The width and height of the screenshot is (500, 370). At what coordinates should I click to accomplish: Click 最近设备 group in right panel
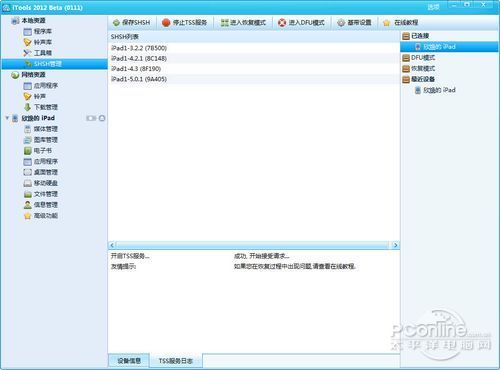coord(419,79)
